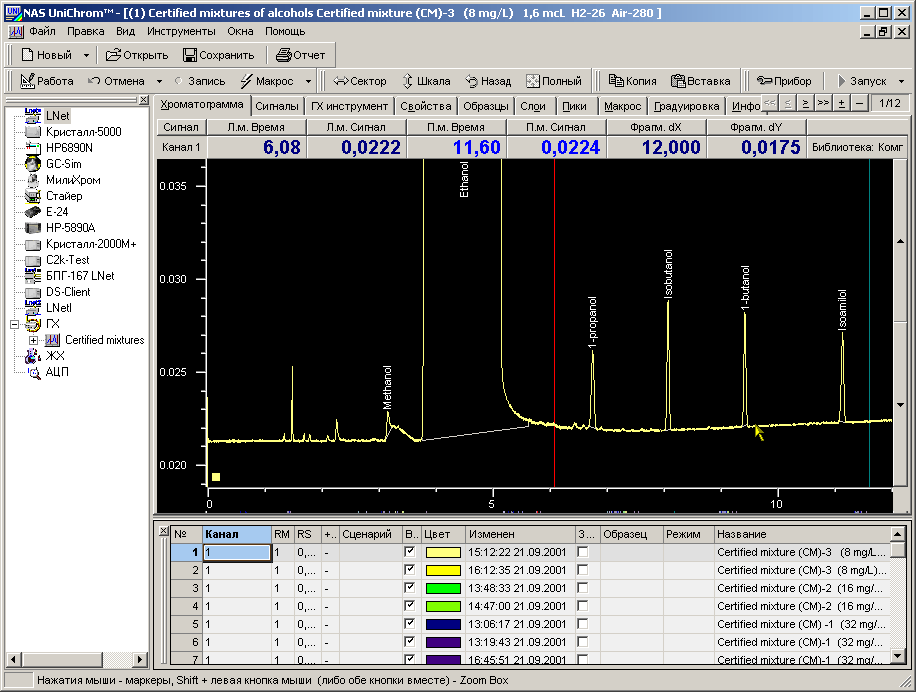The image size is (916, 692).
Task: Toggle visibility checkbox for layer row 4
Action: (410, 606)
